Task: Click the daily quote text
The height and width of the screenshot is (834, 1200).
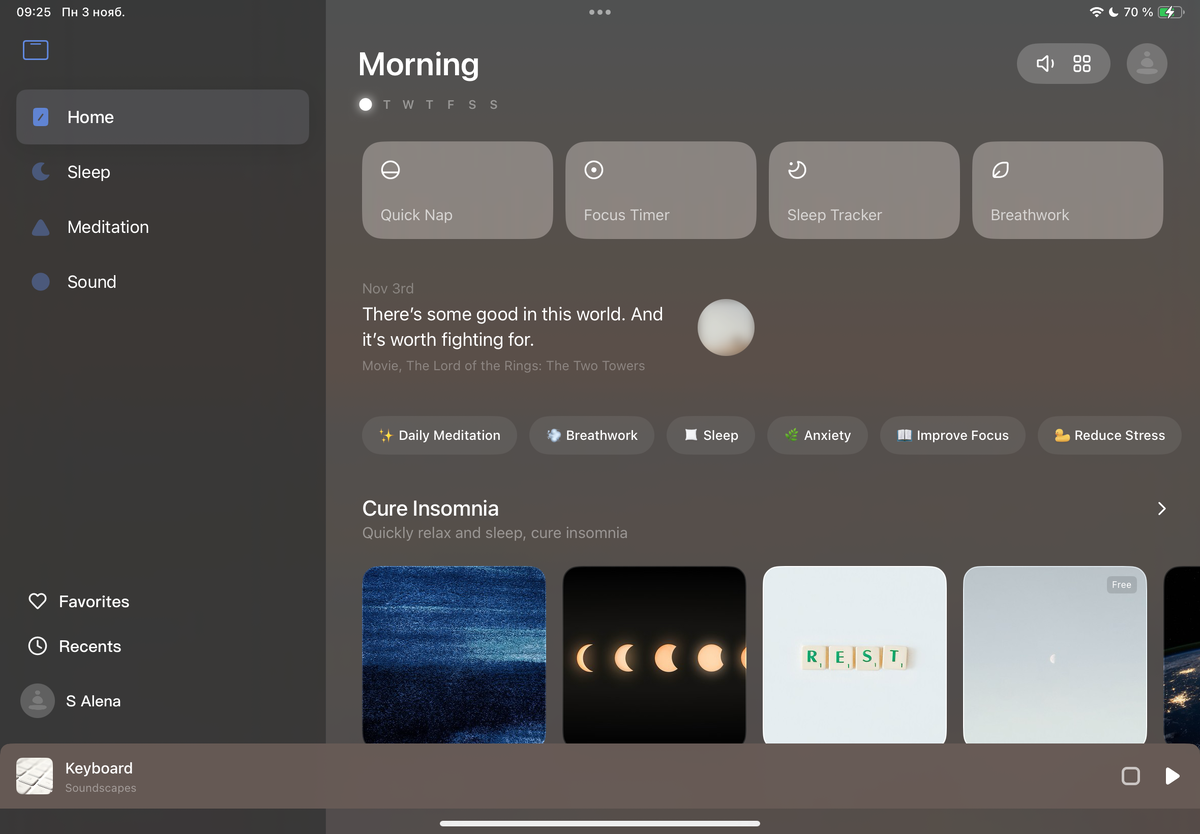Action: tap(512, 327)
